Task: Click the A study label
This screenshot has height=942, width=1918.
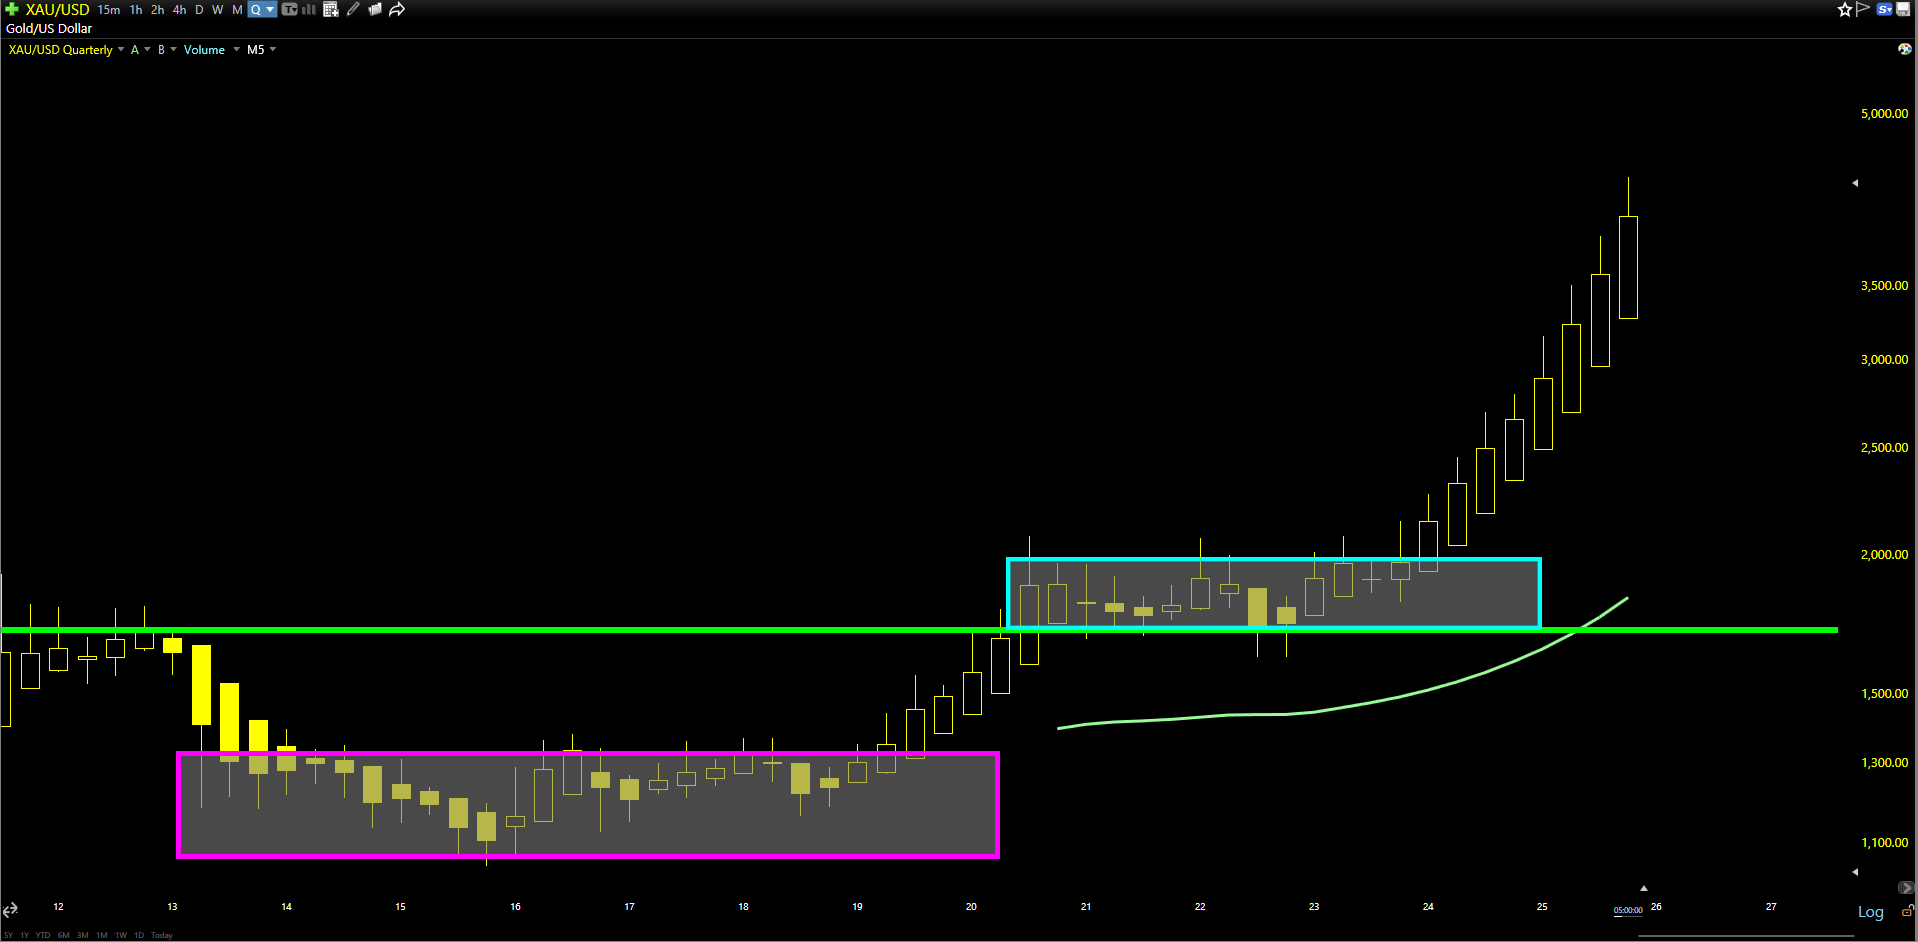Action: coord(135,50)
